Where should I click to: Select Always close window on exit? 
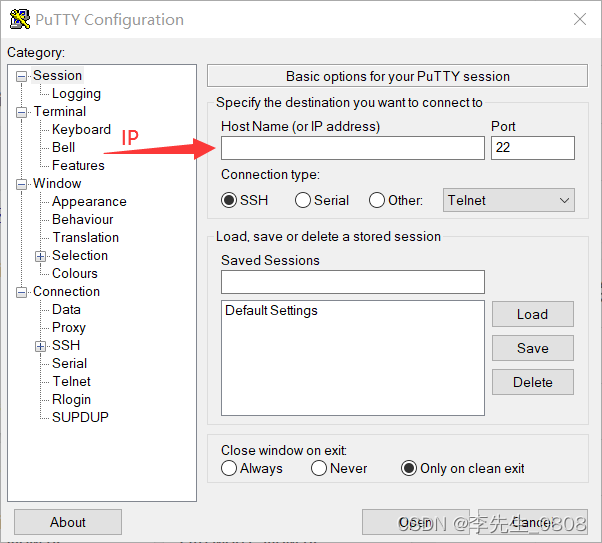click(230, 468)
